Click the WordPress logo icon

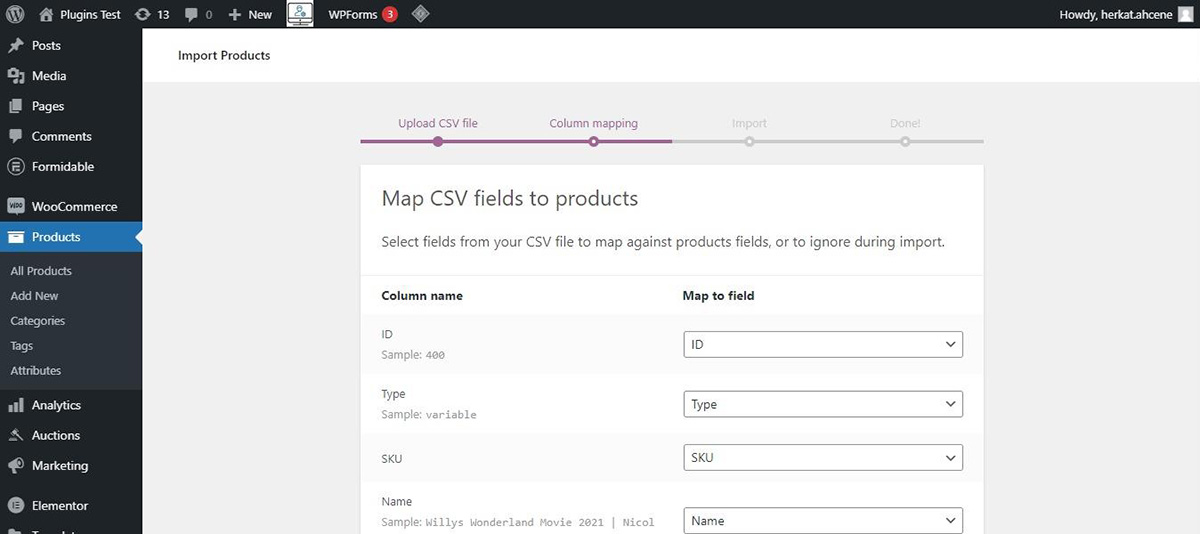[14, 14]
